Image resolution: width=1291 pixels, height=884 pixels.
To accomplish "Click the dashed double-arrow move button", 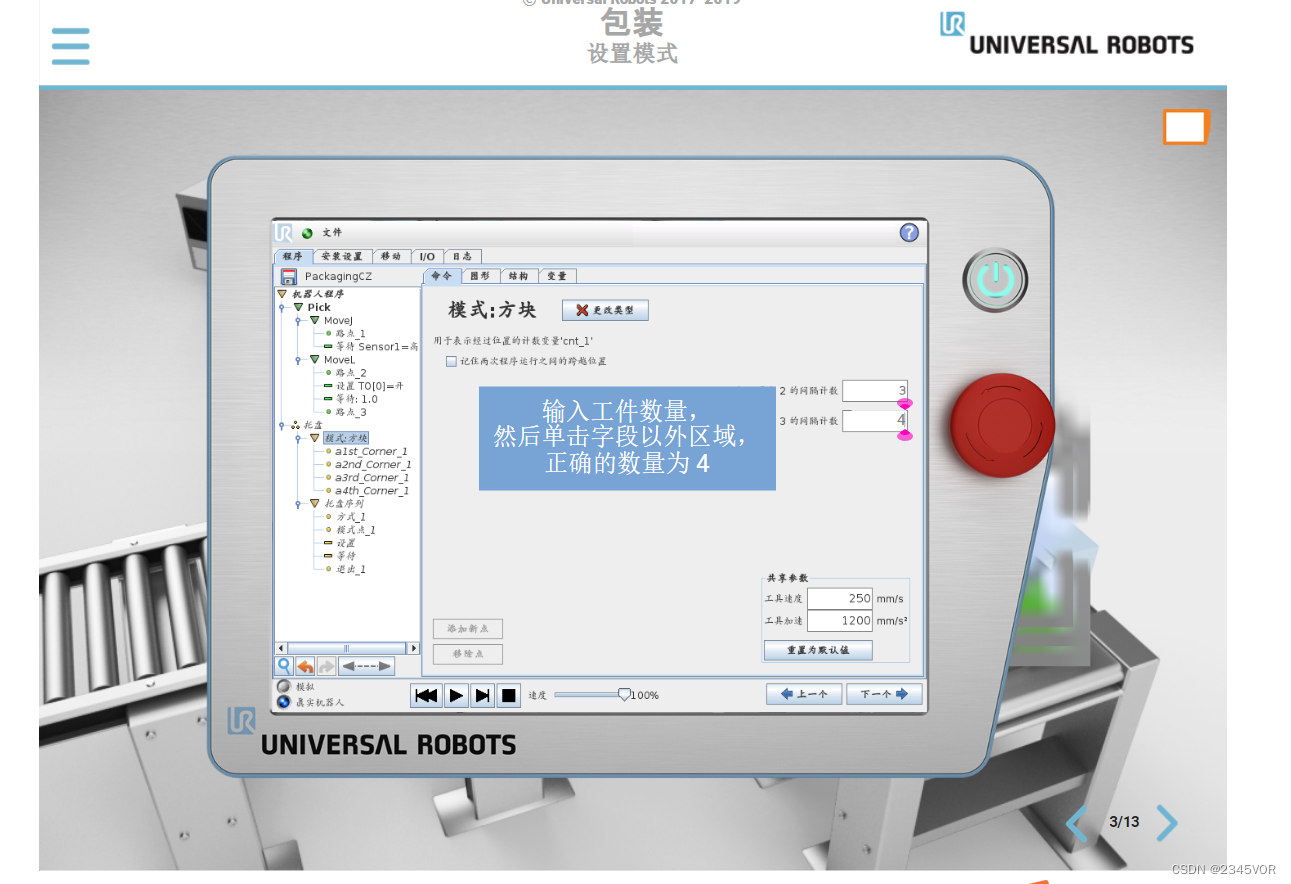I will pyautogui.click(x=366, y=665).
